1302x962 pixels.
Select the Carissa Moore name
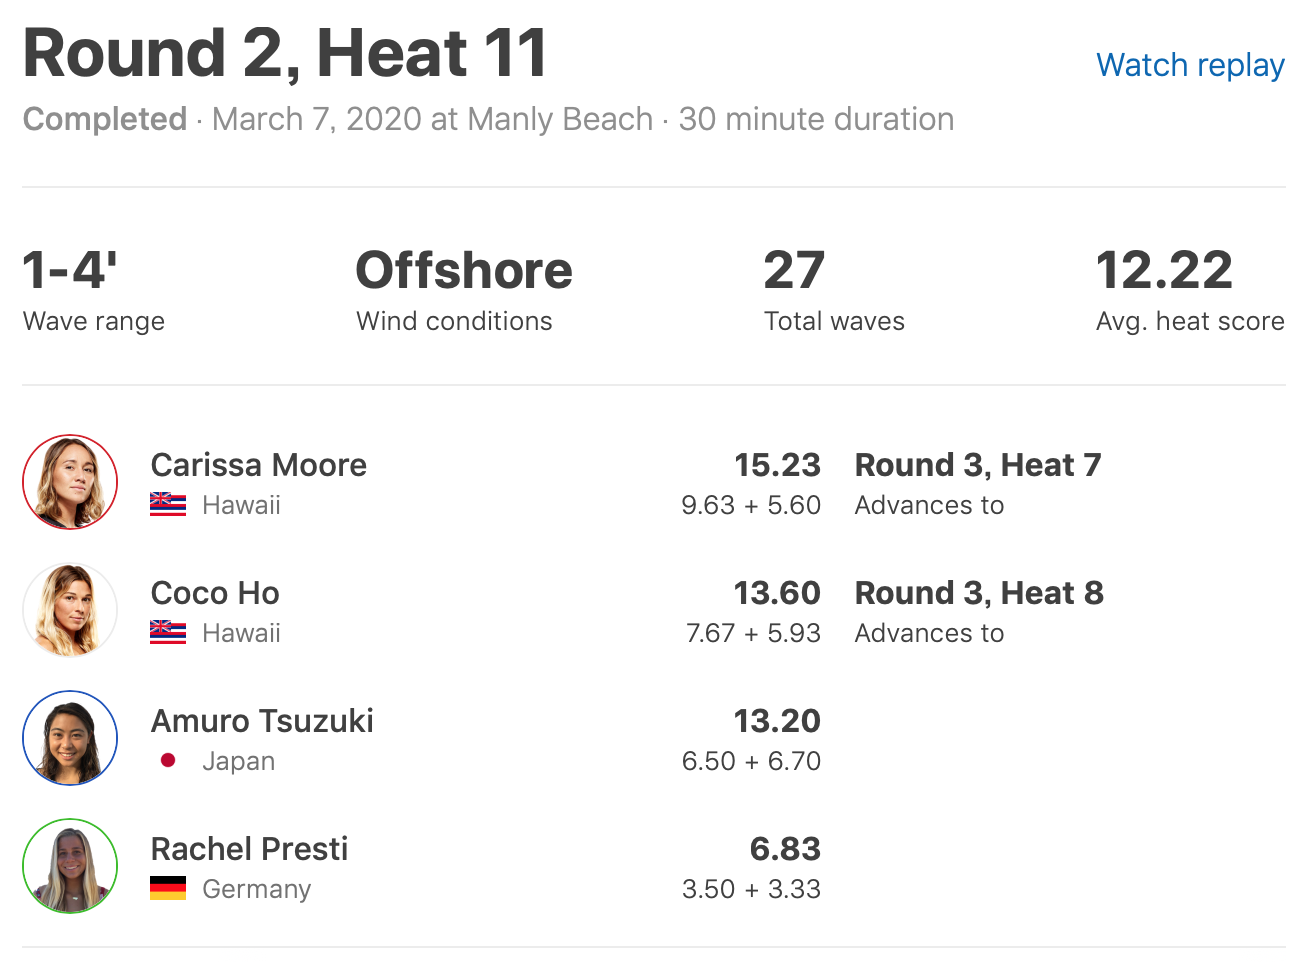pos(259,465)
